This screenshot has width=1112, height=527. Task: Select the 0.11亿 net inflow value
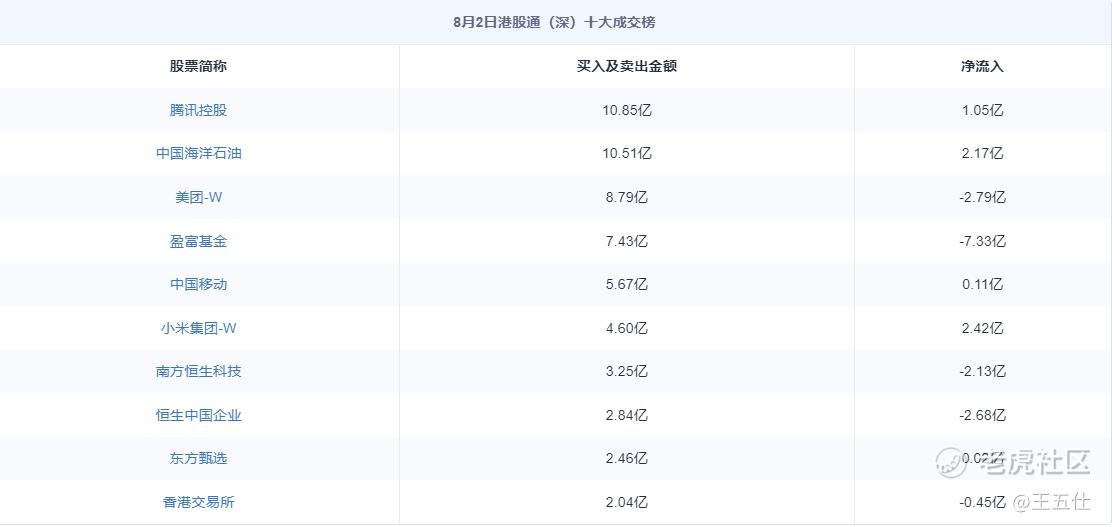click(983, 284)
